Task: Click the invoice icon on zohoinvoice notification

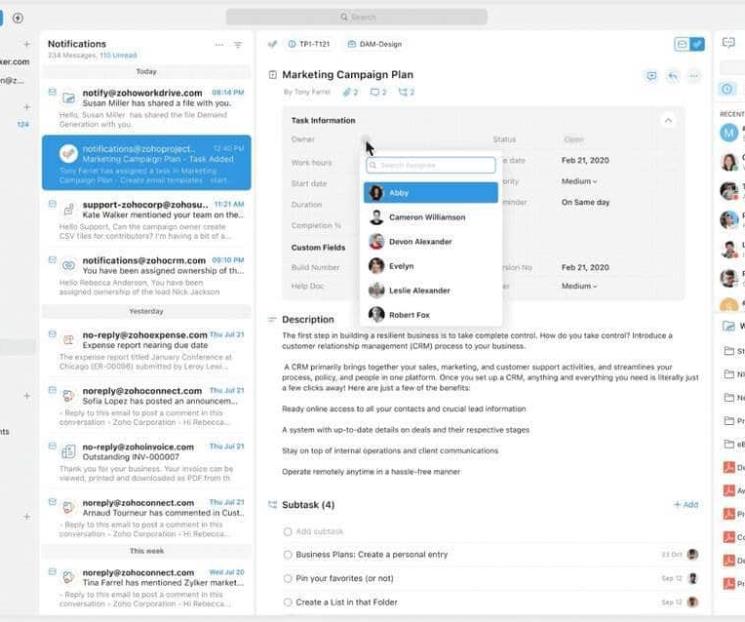Action: pos(68,451)
